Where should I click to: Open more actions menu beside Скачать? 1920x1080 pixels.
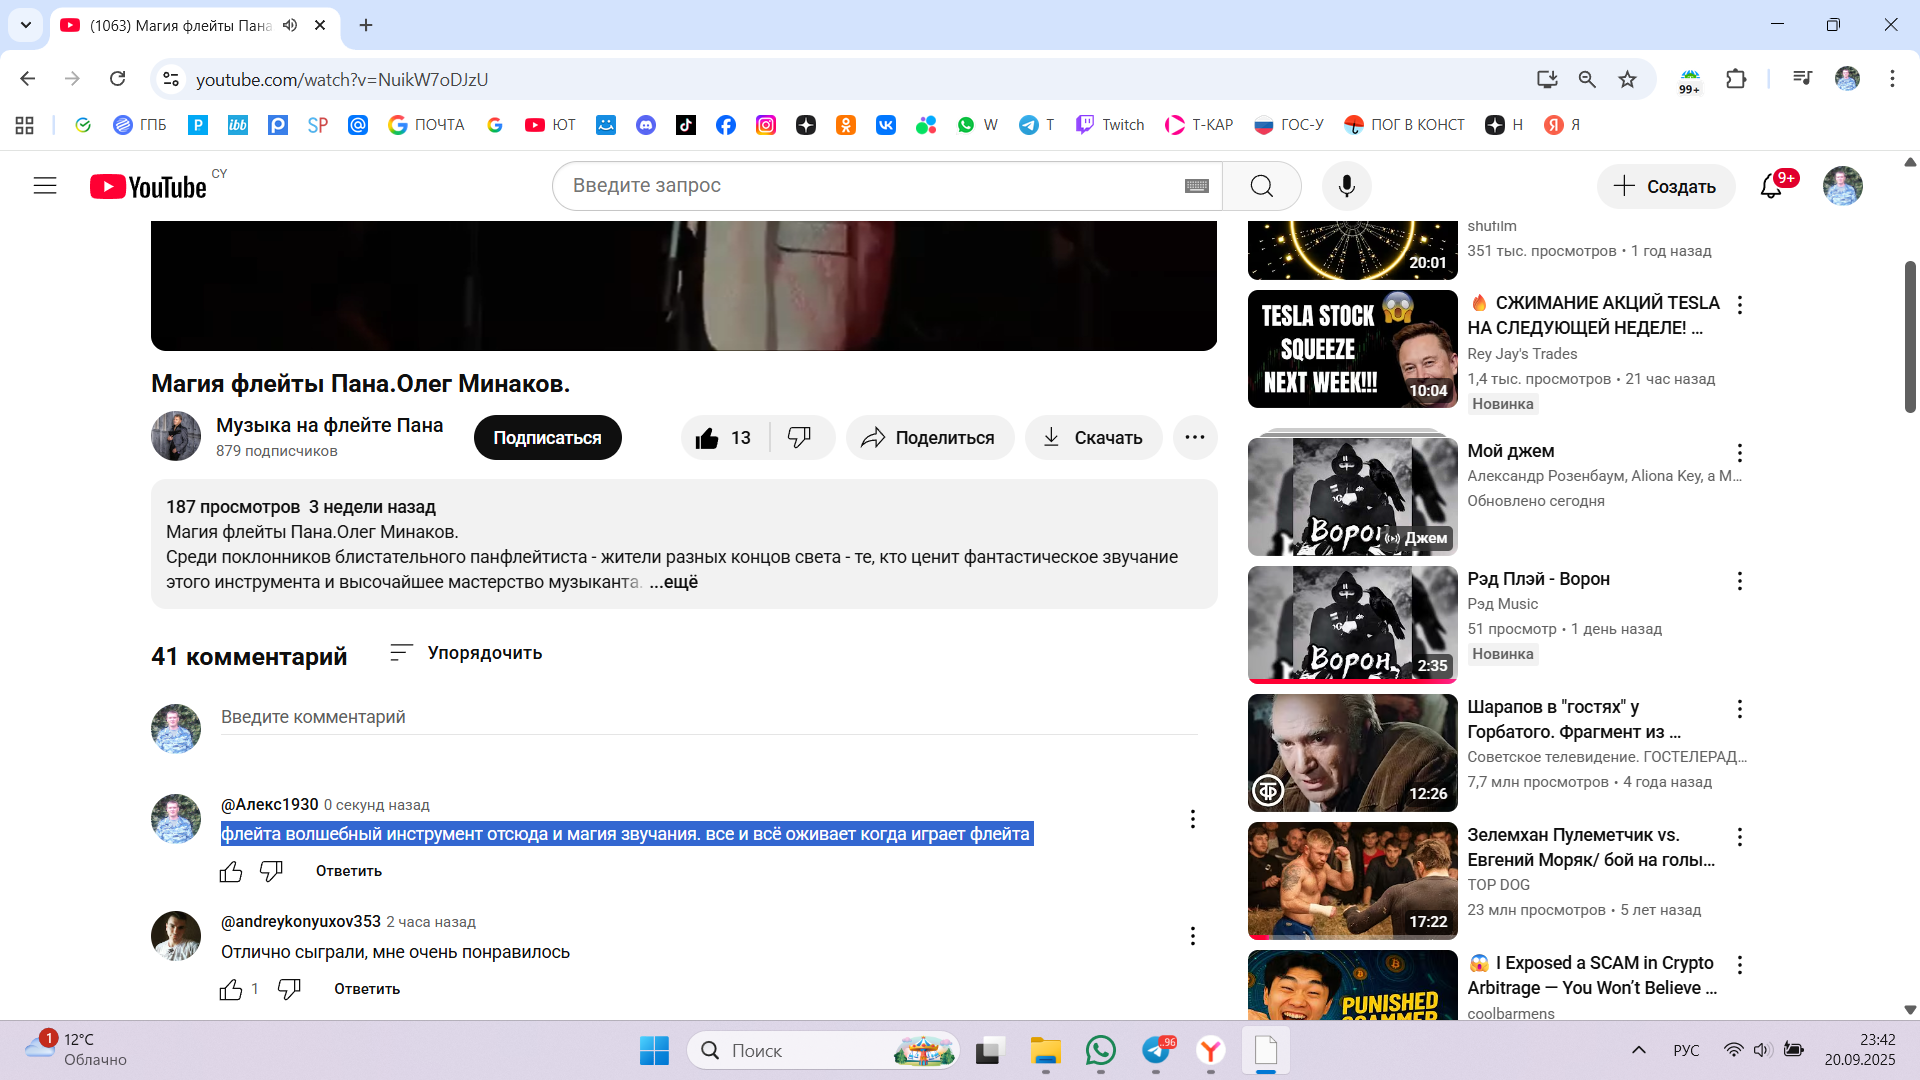click(x=1194, y=438)
